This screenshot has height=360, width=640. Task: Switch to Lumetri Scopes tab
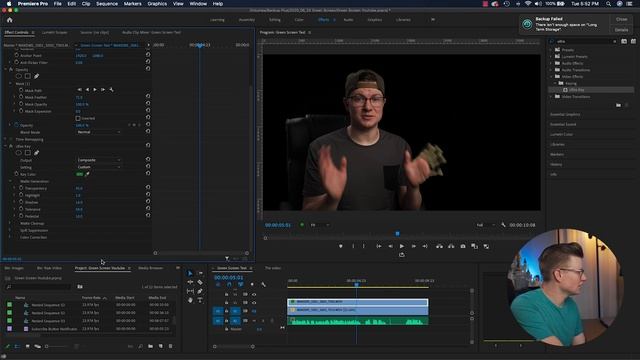[x=55, y=32]
